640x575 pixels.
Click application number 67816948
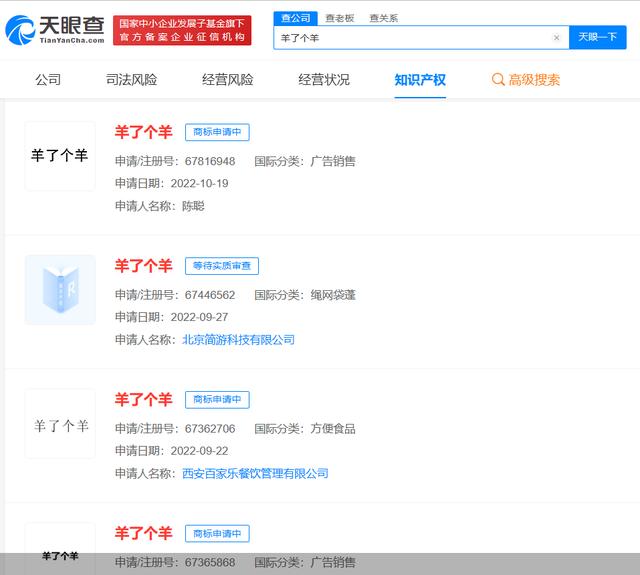pyautogui.click(x=210, y=162)
